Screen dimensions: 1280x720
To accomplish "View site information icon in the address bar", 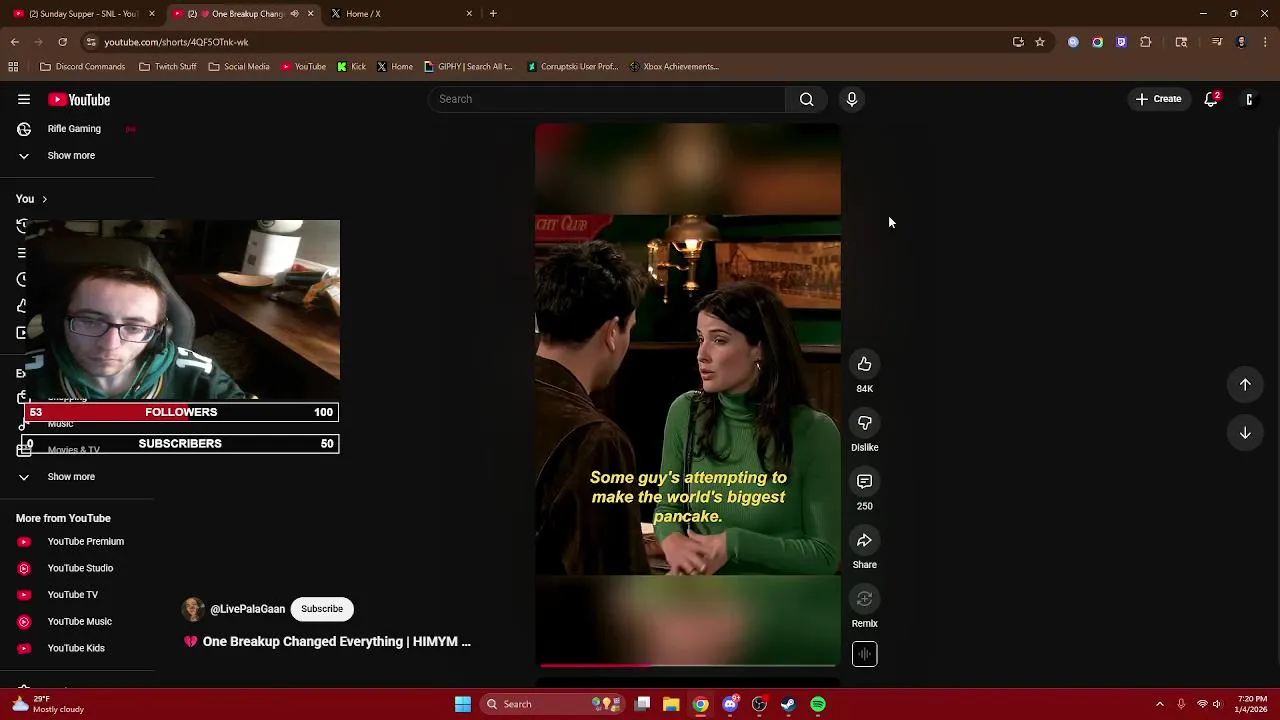I will click(x=91, y=42).
